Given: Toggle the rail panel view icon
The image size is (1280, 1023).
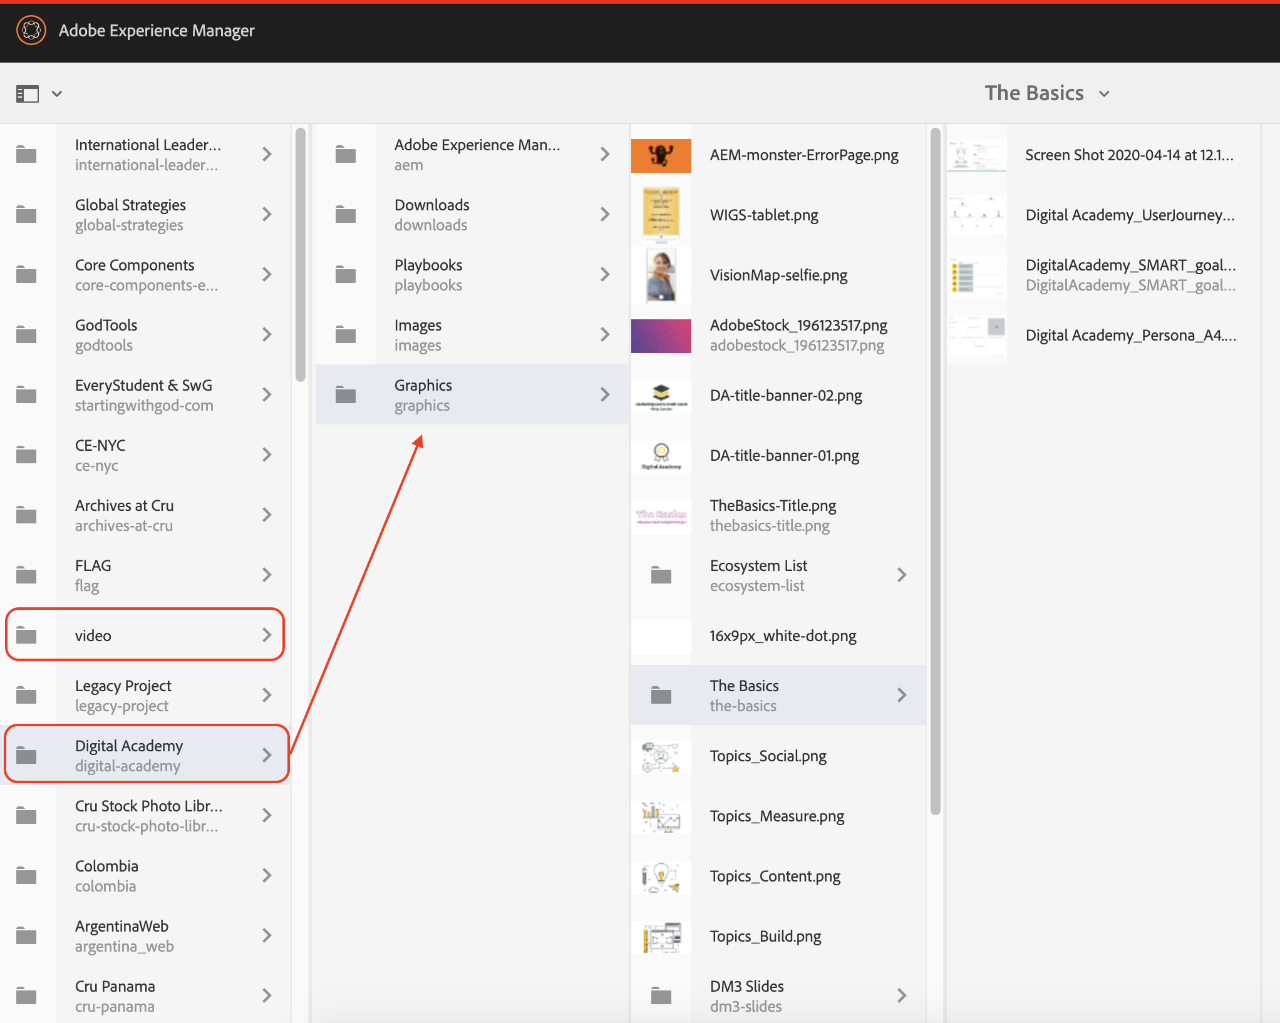Looking at the screenshot, I should point(28,94).
